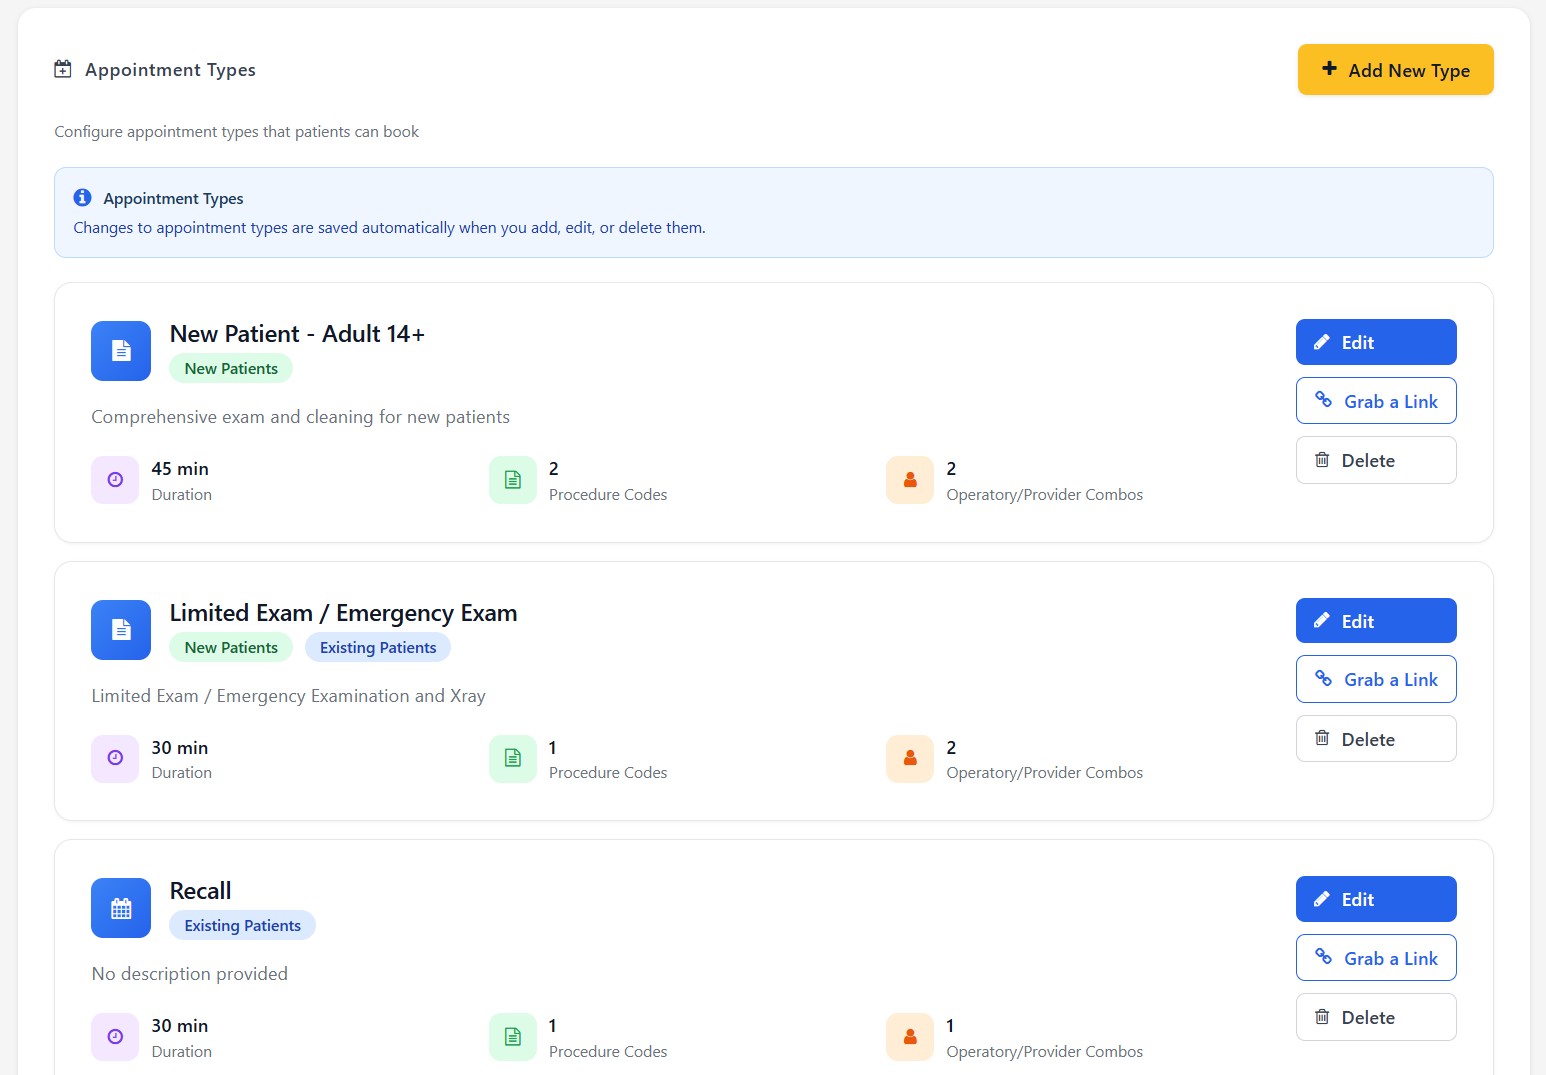Click the New Patients tag under New Patient - Adult

[x=231, y=369]
